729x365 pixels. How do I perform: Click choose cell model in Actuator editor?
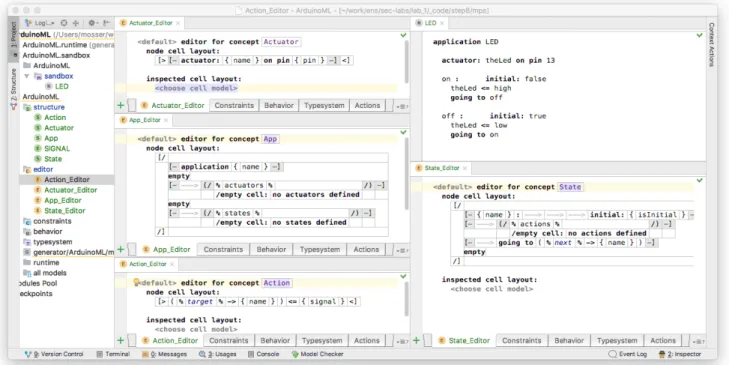[x=196, y=88]
